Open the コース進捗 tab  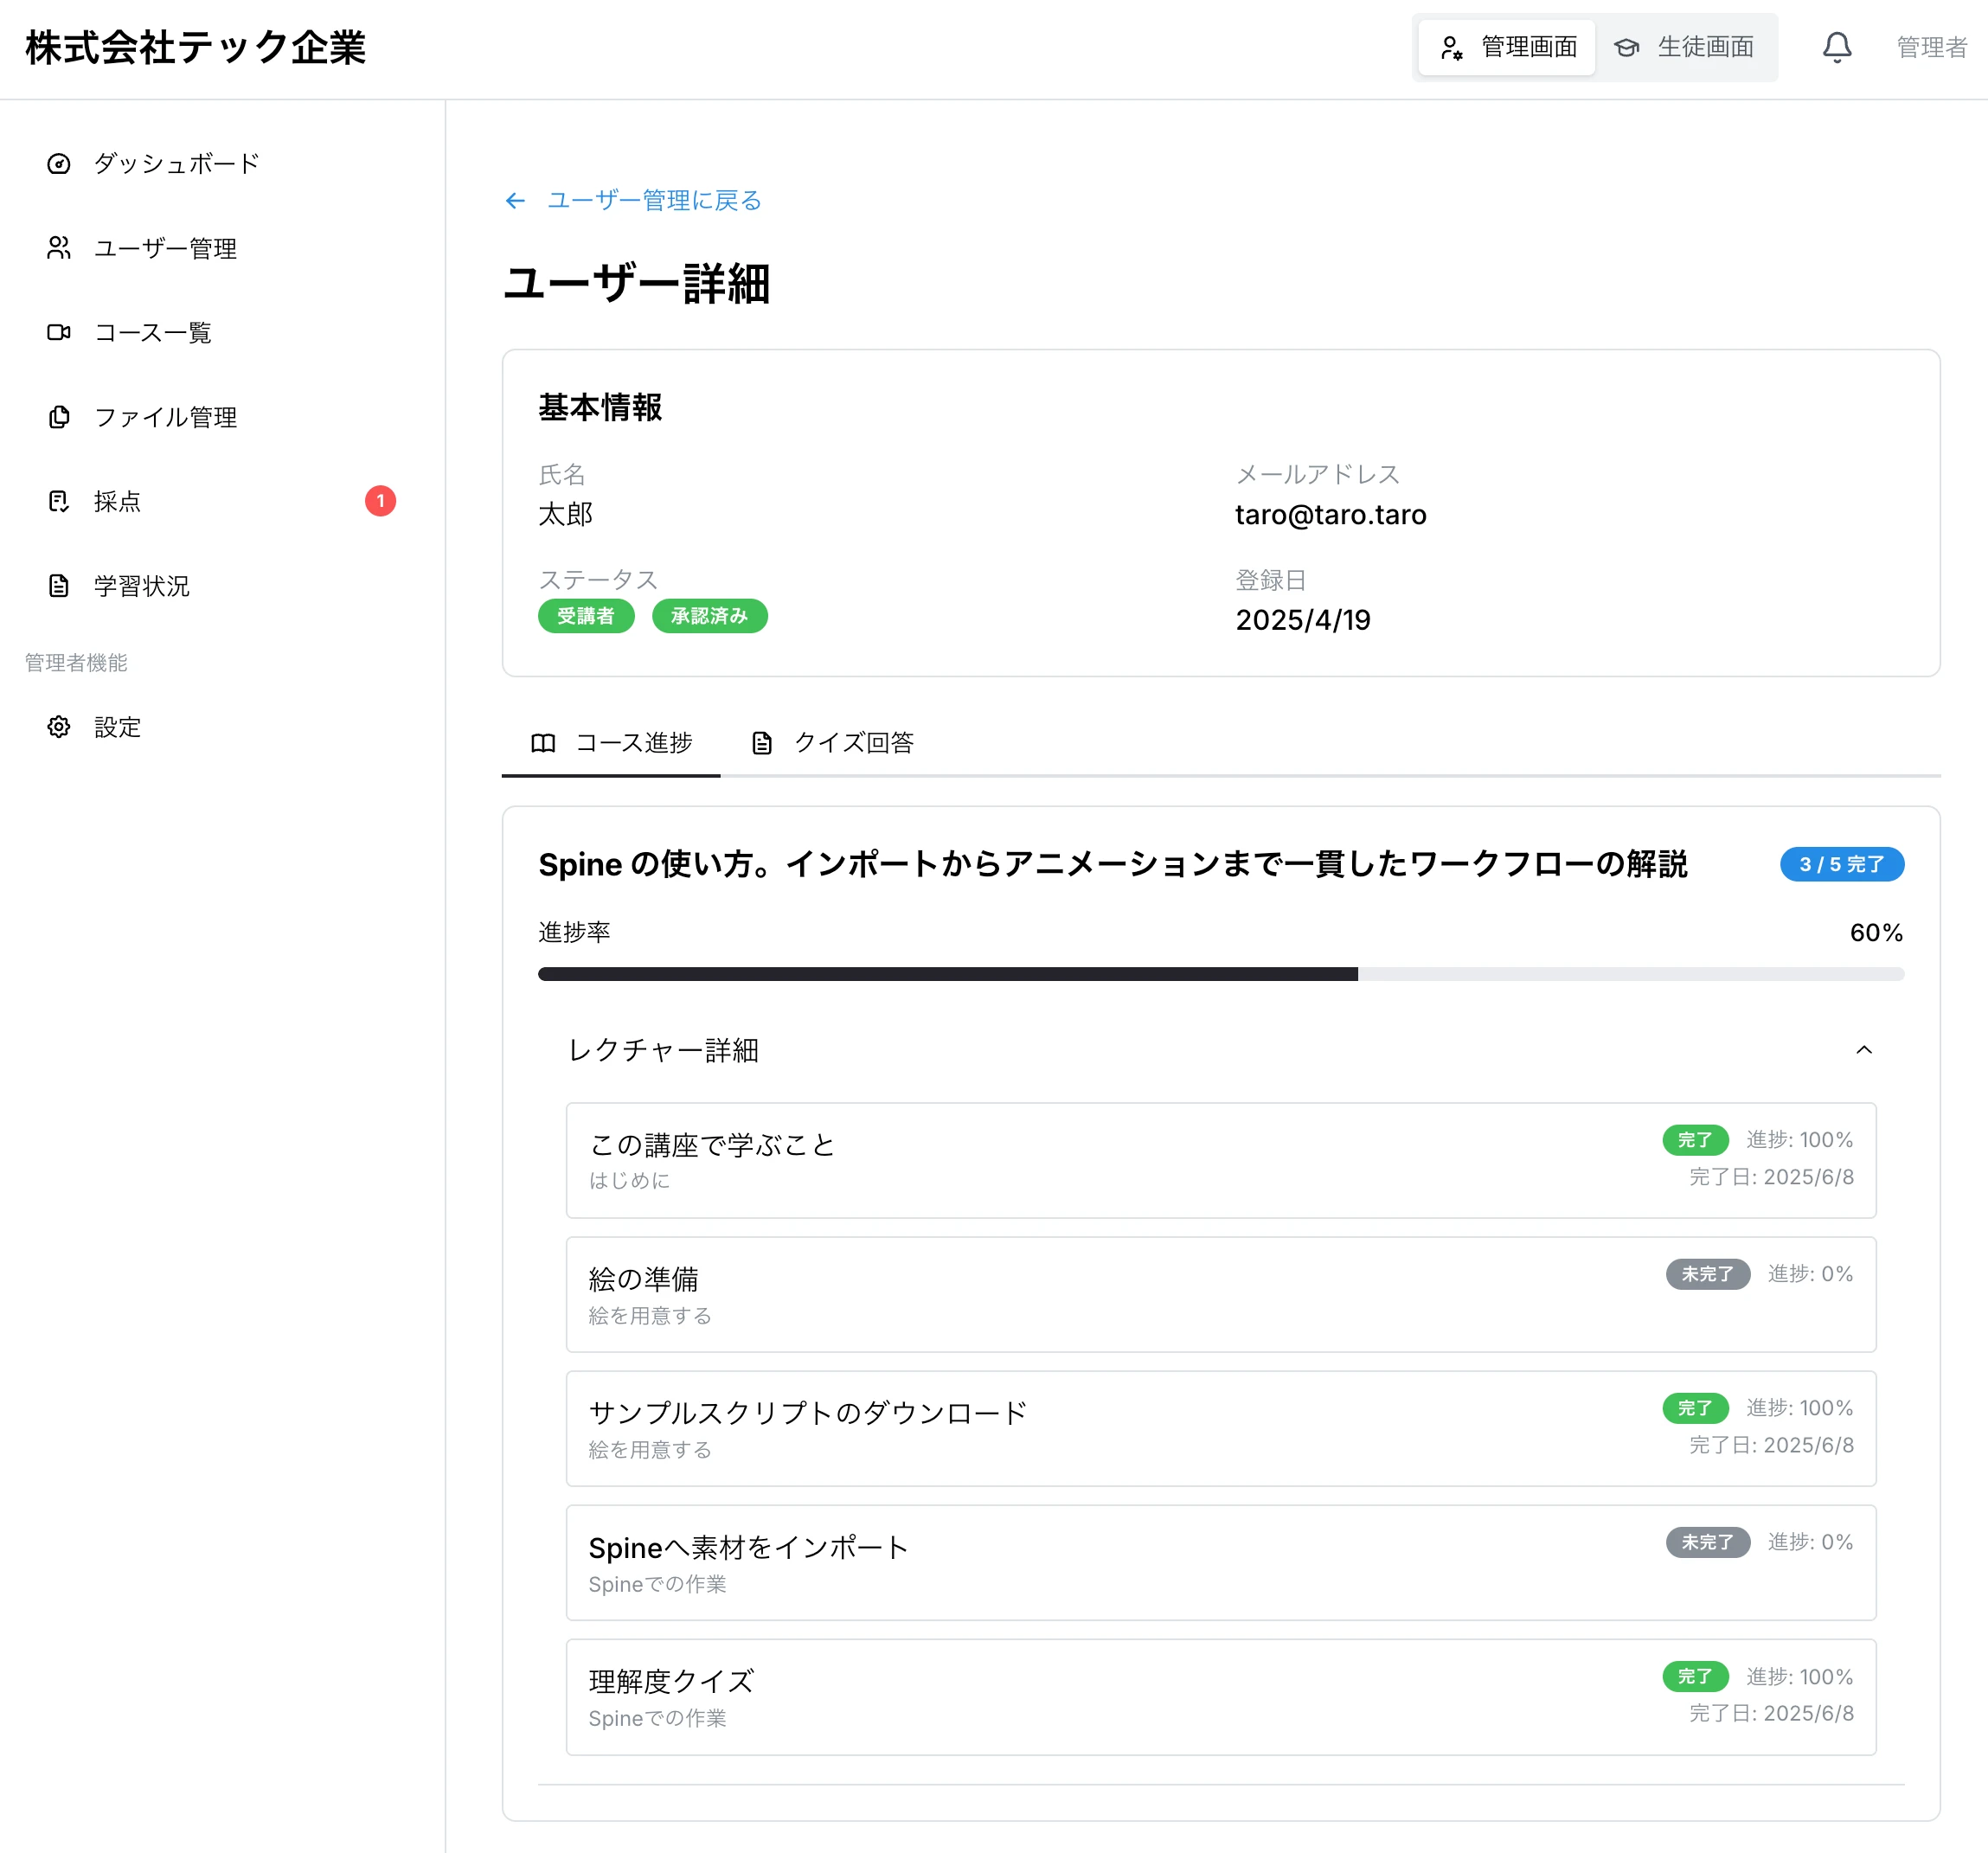point(611,743)
